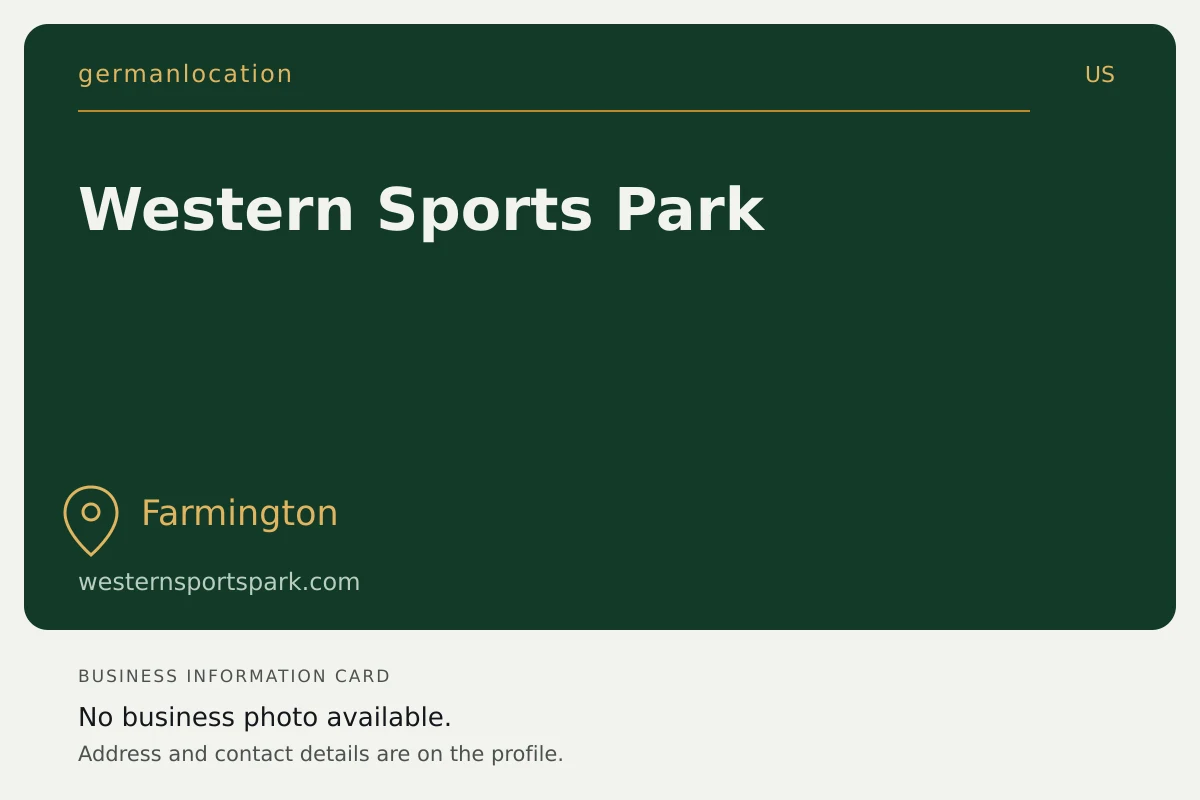Viewport: 1200px width, 800px height.
Task: Open the westernsportspark.com website link
Action: [219, 582]
